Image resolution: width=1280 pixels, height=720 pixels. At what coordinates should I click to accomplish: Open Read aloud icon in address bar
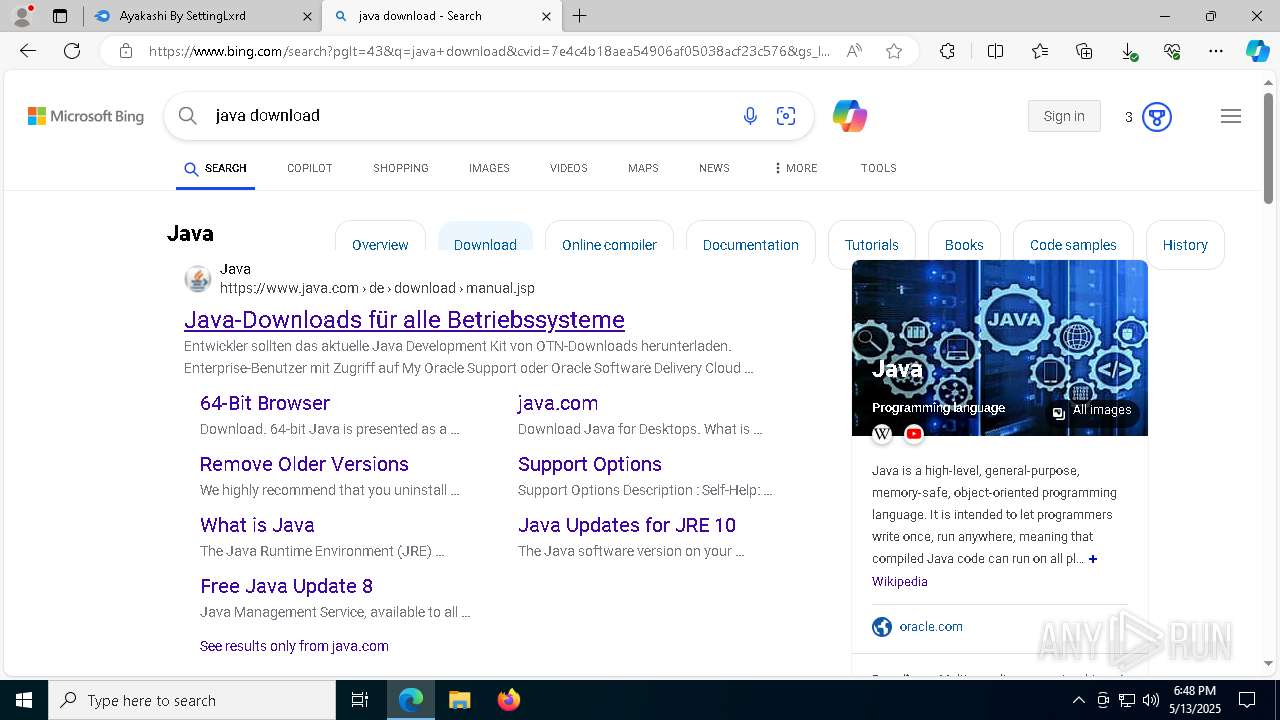pyautogui.click(x=854, y=51)
